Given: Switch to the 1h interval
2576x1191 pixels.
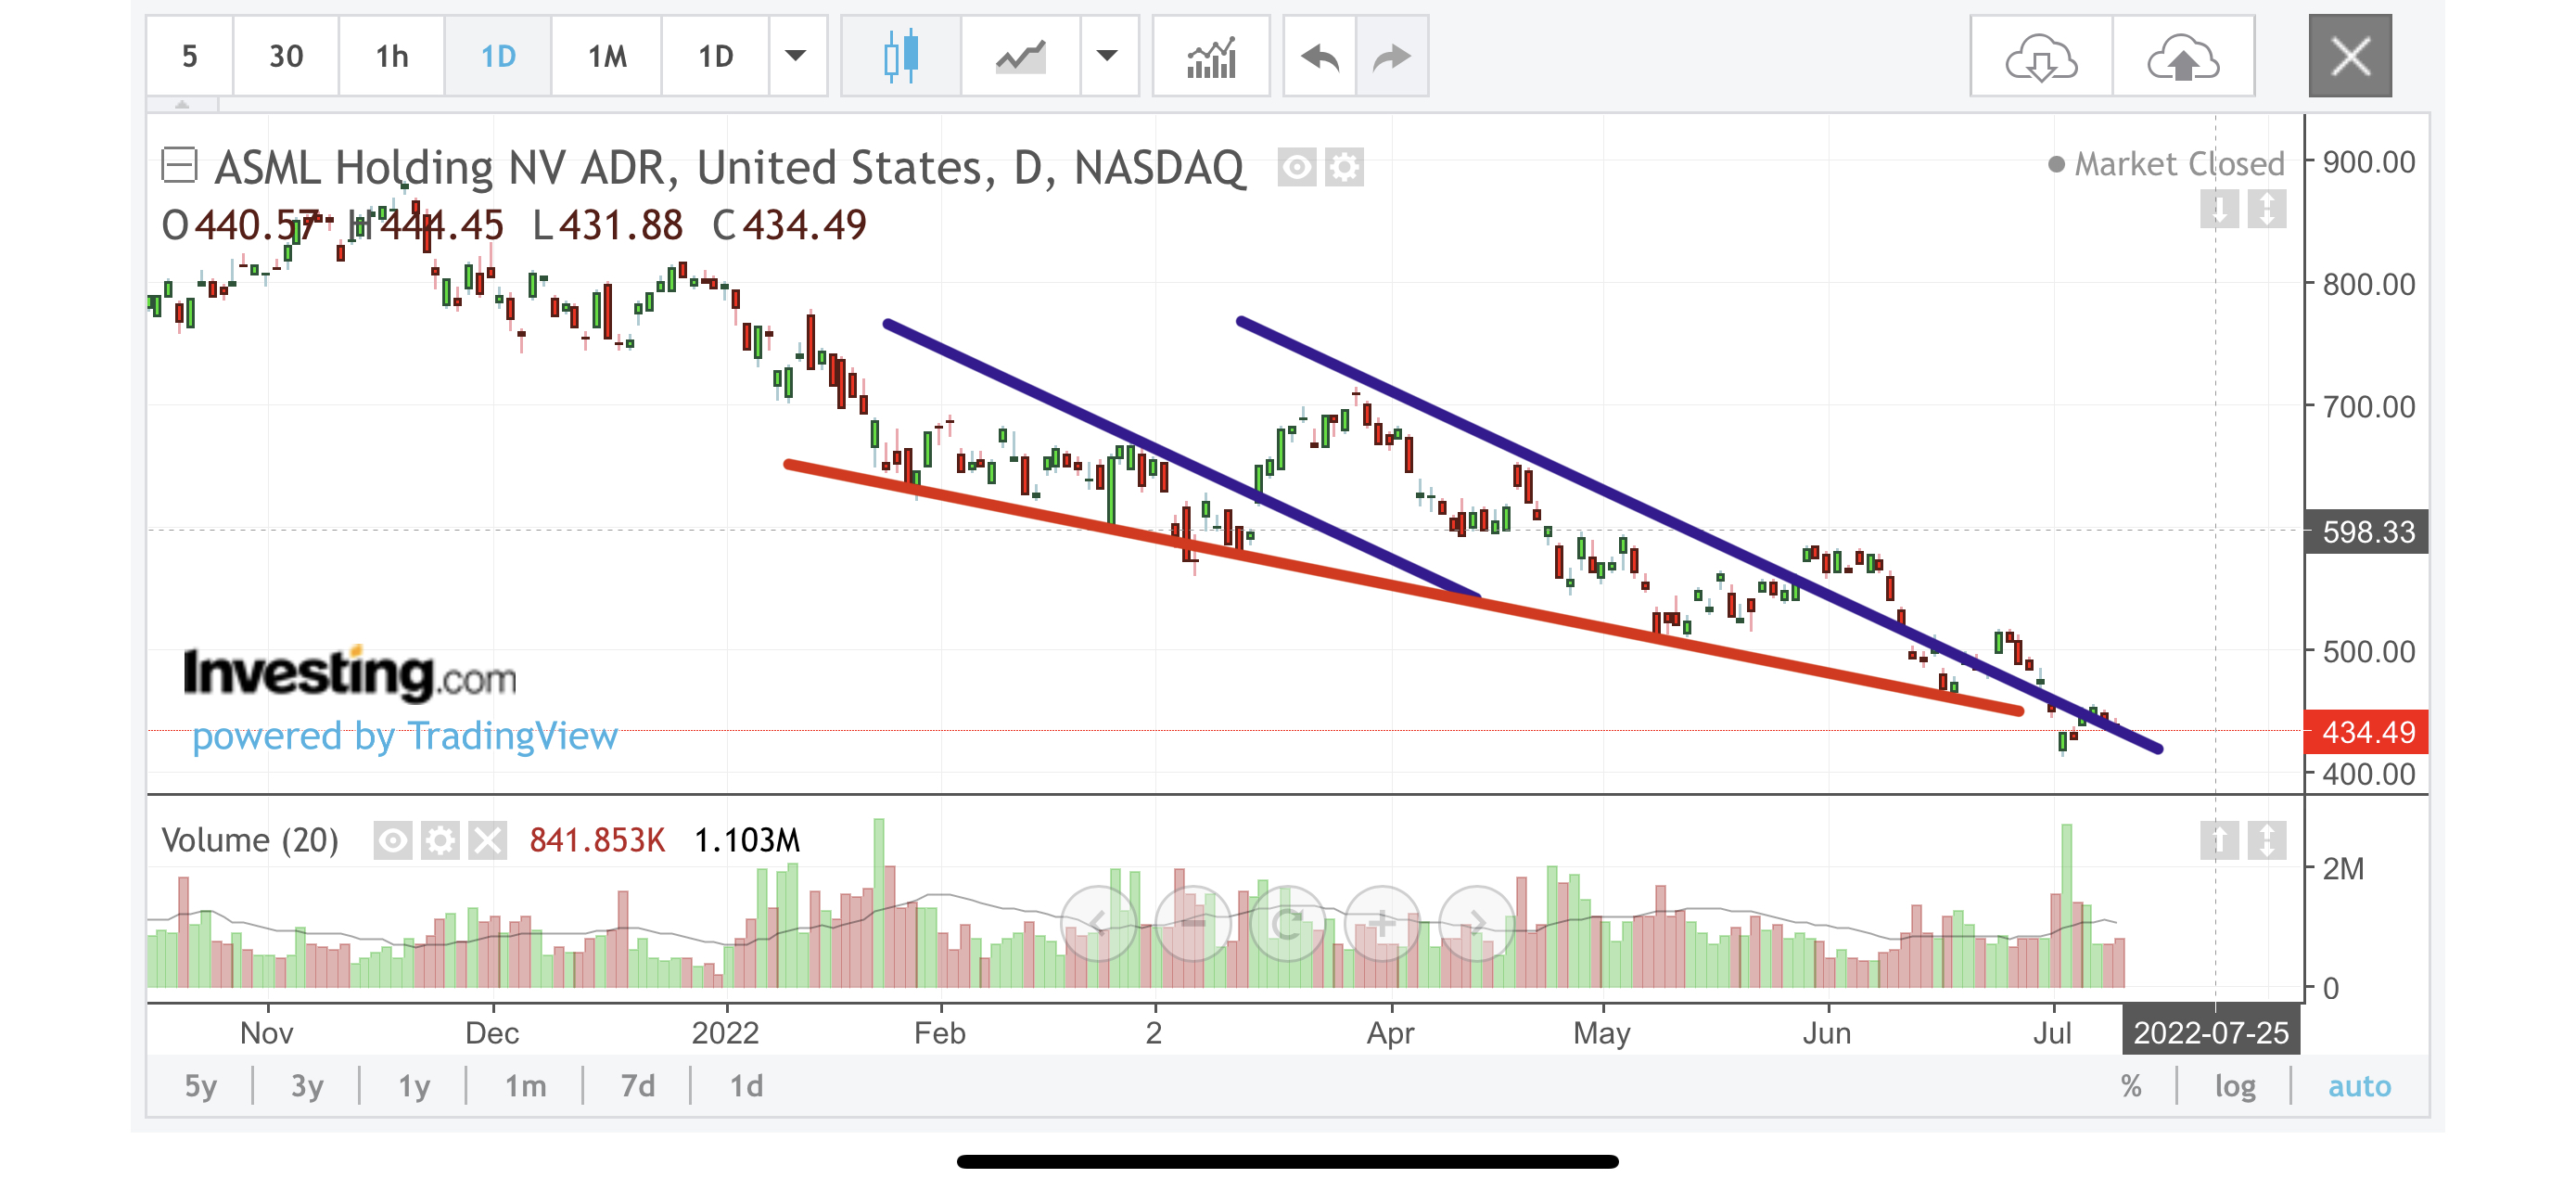Looking at the screenshot, I should click(x=392, y=56).
